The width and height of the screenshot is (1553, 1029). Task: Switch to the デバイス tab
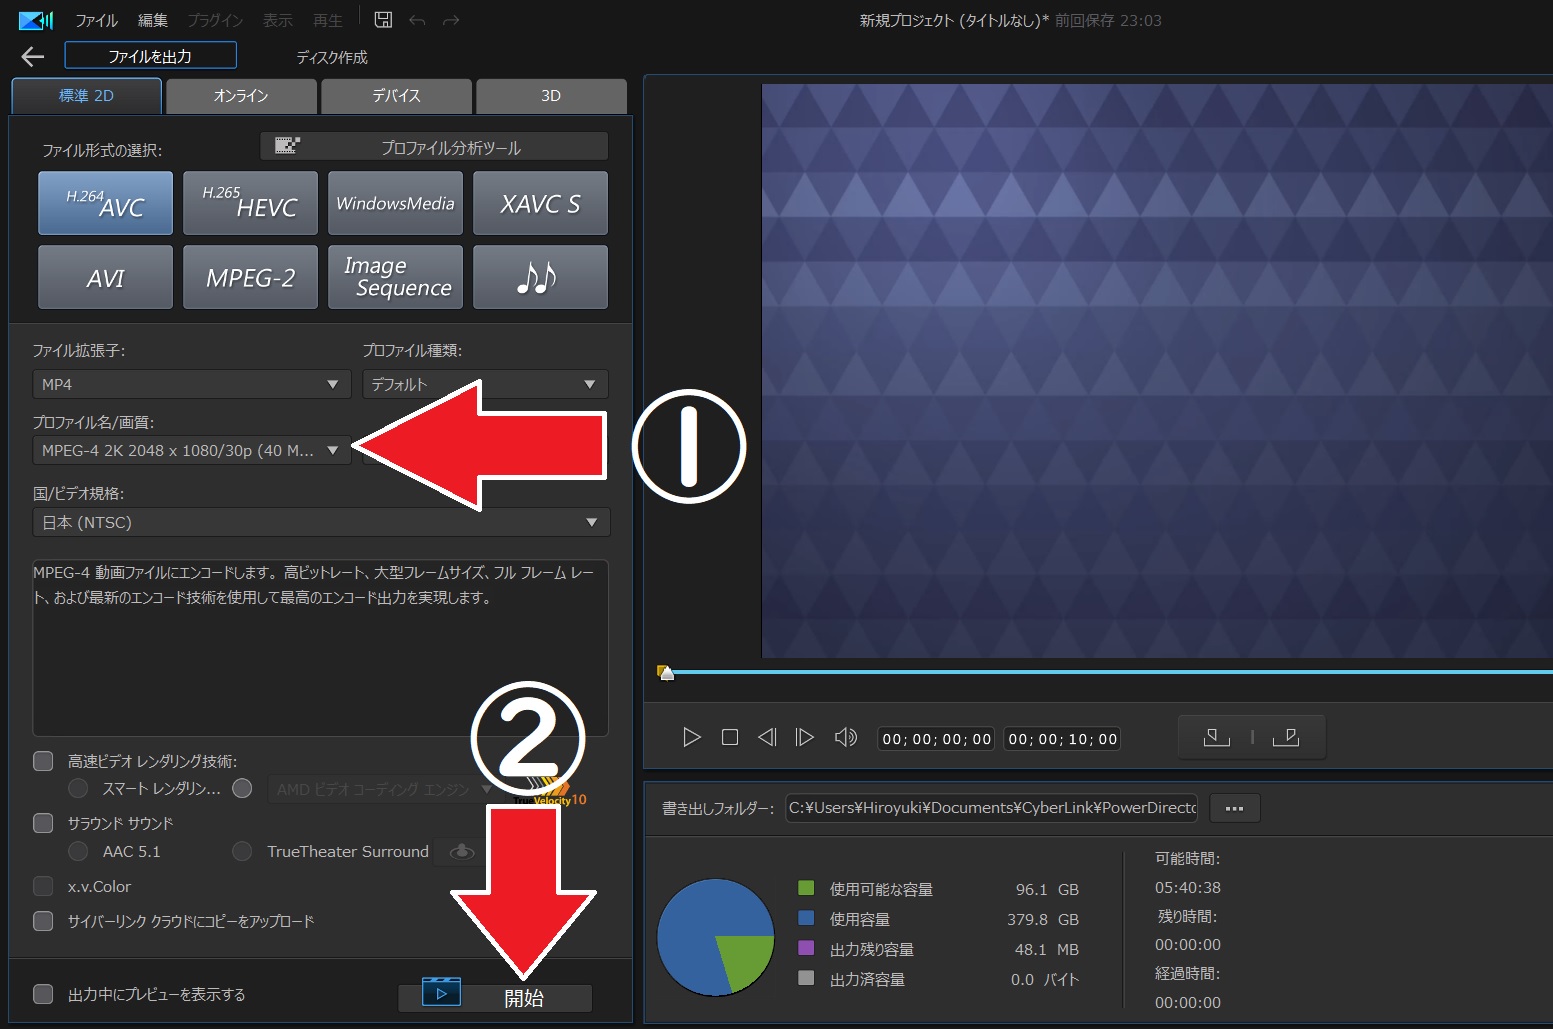(x=396, y=96)
